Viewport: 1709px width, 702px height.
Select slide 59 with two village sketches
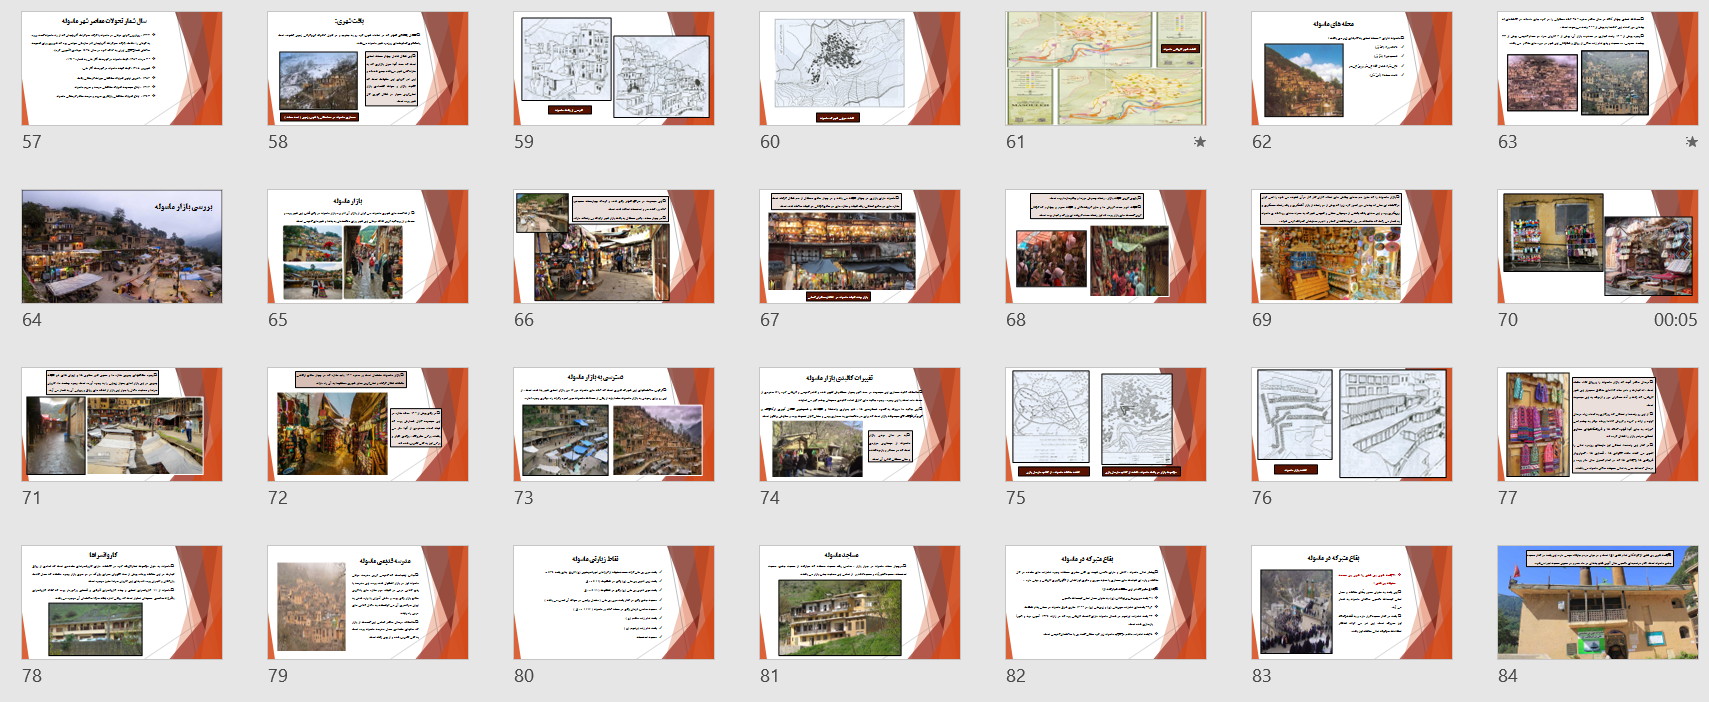[x=614, y=68]
